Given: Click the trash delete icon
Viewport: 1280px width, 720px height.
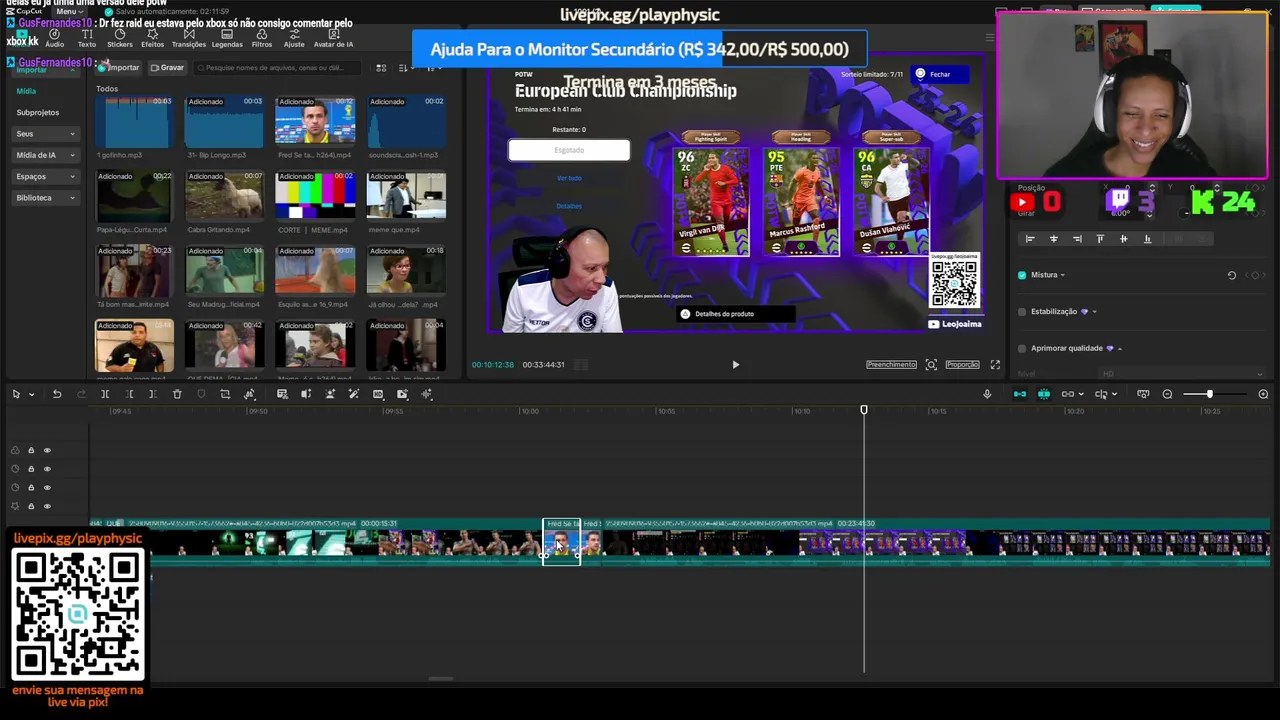Looking at the screenshot, I should (x=177, y=394).
